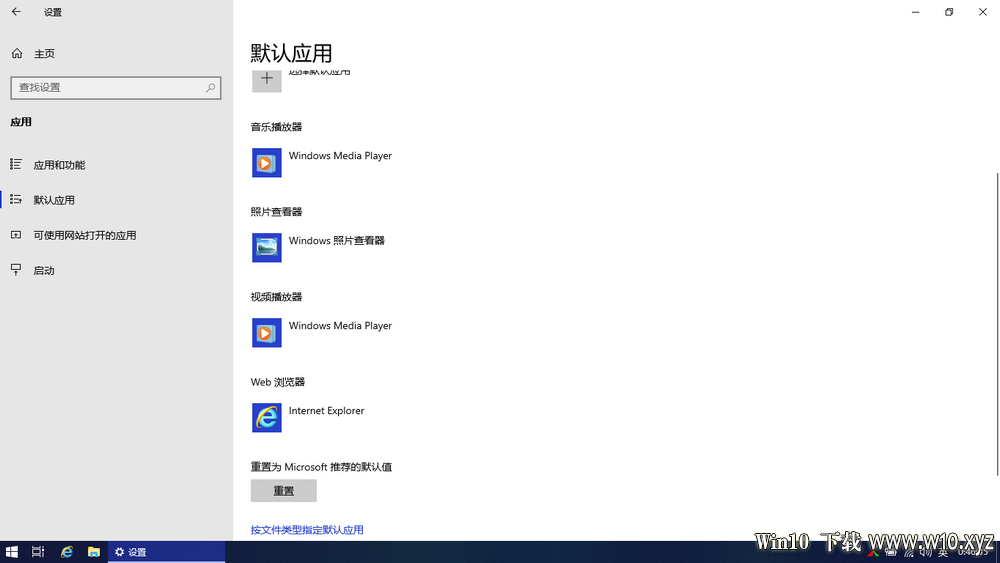Image resolution: width=1000 pixels, height=563 pixels.
Task: Click the Windows 照片查看器 icon
Action: (267, 247)
